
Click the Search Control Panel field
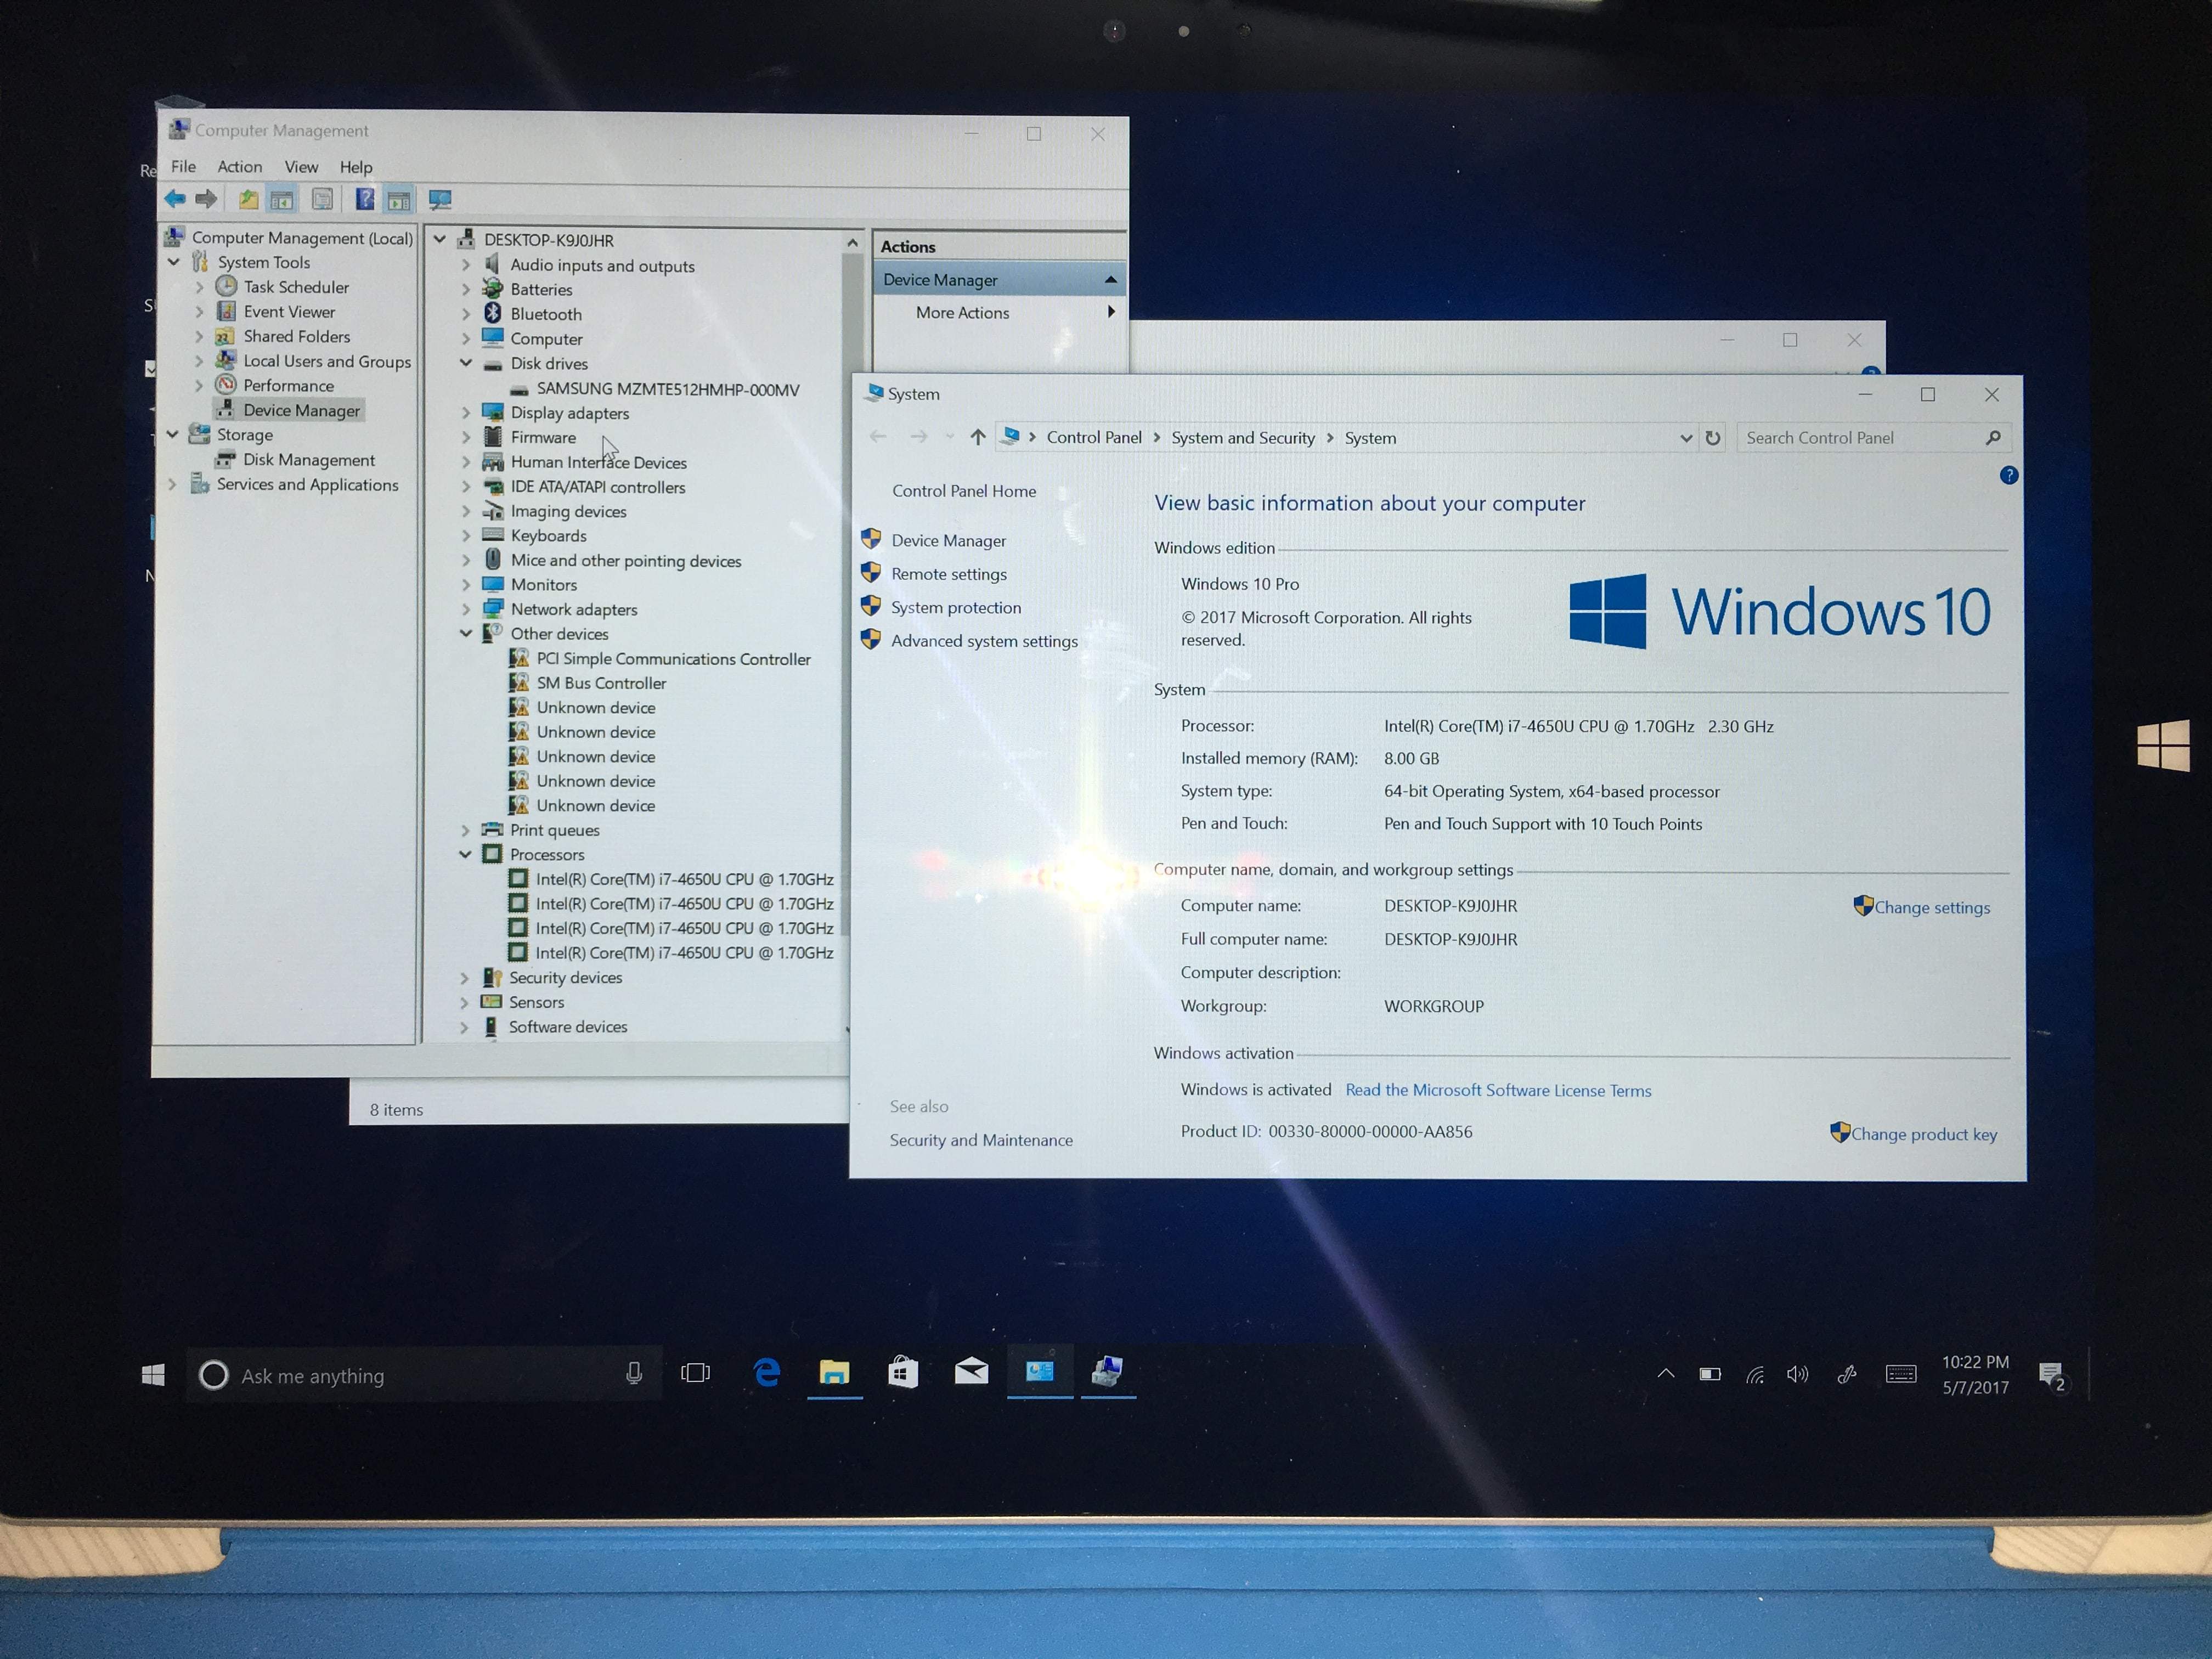point(1874,438)
